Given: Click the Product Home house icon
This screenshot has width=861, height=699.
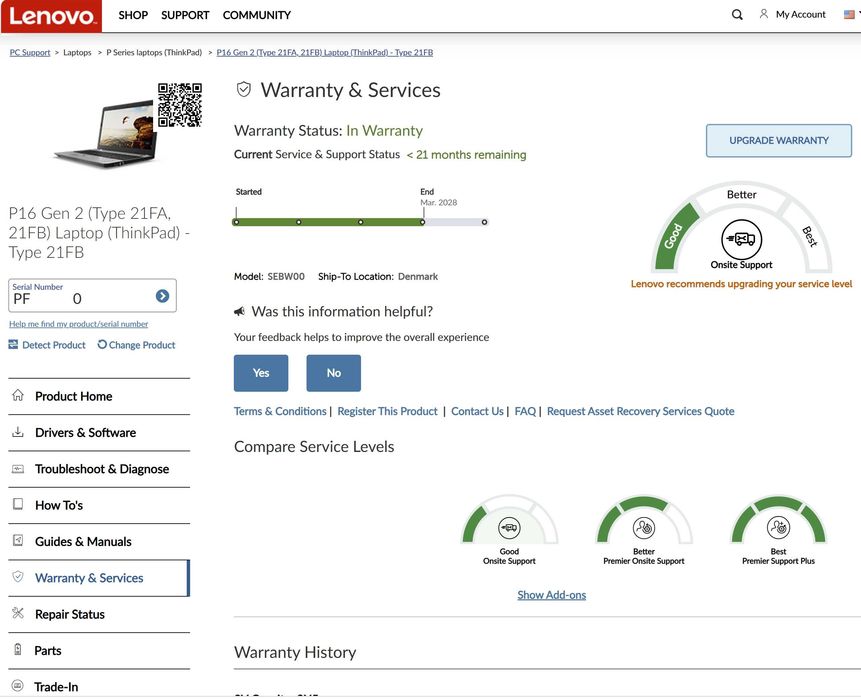Looking at the screenshot, I should (18, 395).
